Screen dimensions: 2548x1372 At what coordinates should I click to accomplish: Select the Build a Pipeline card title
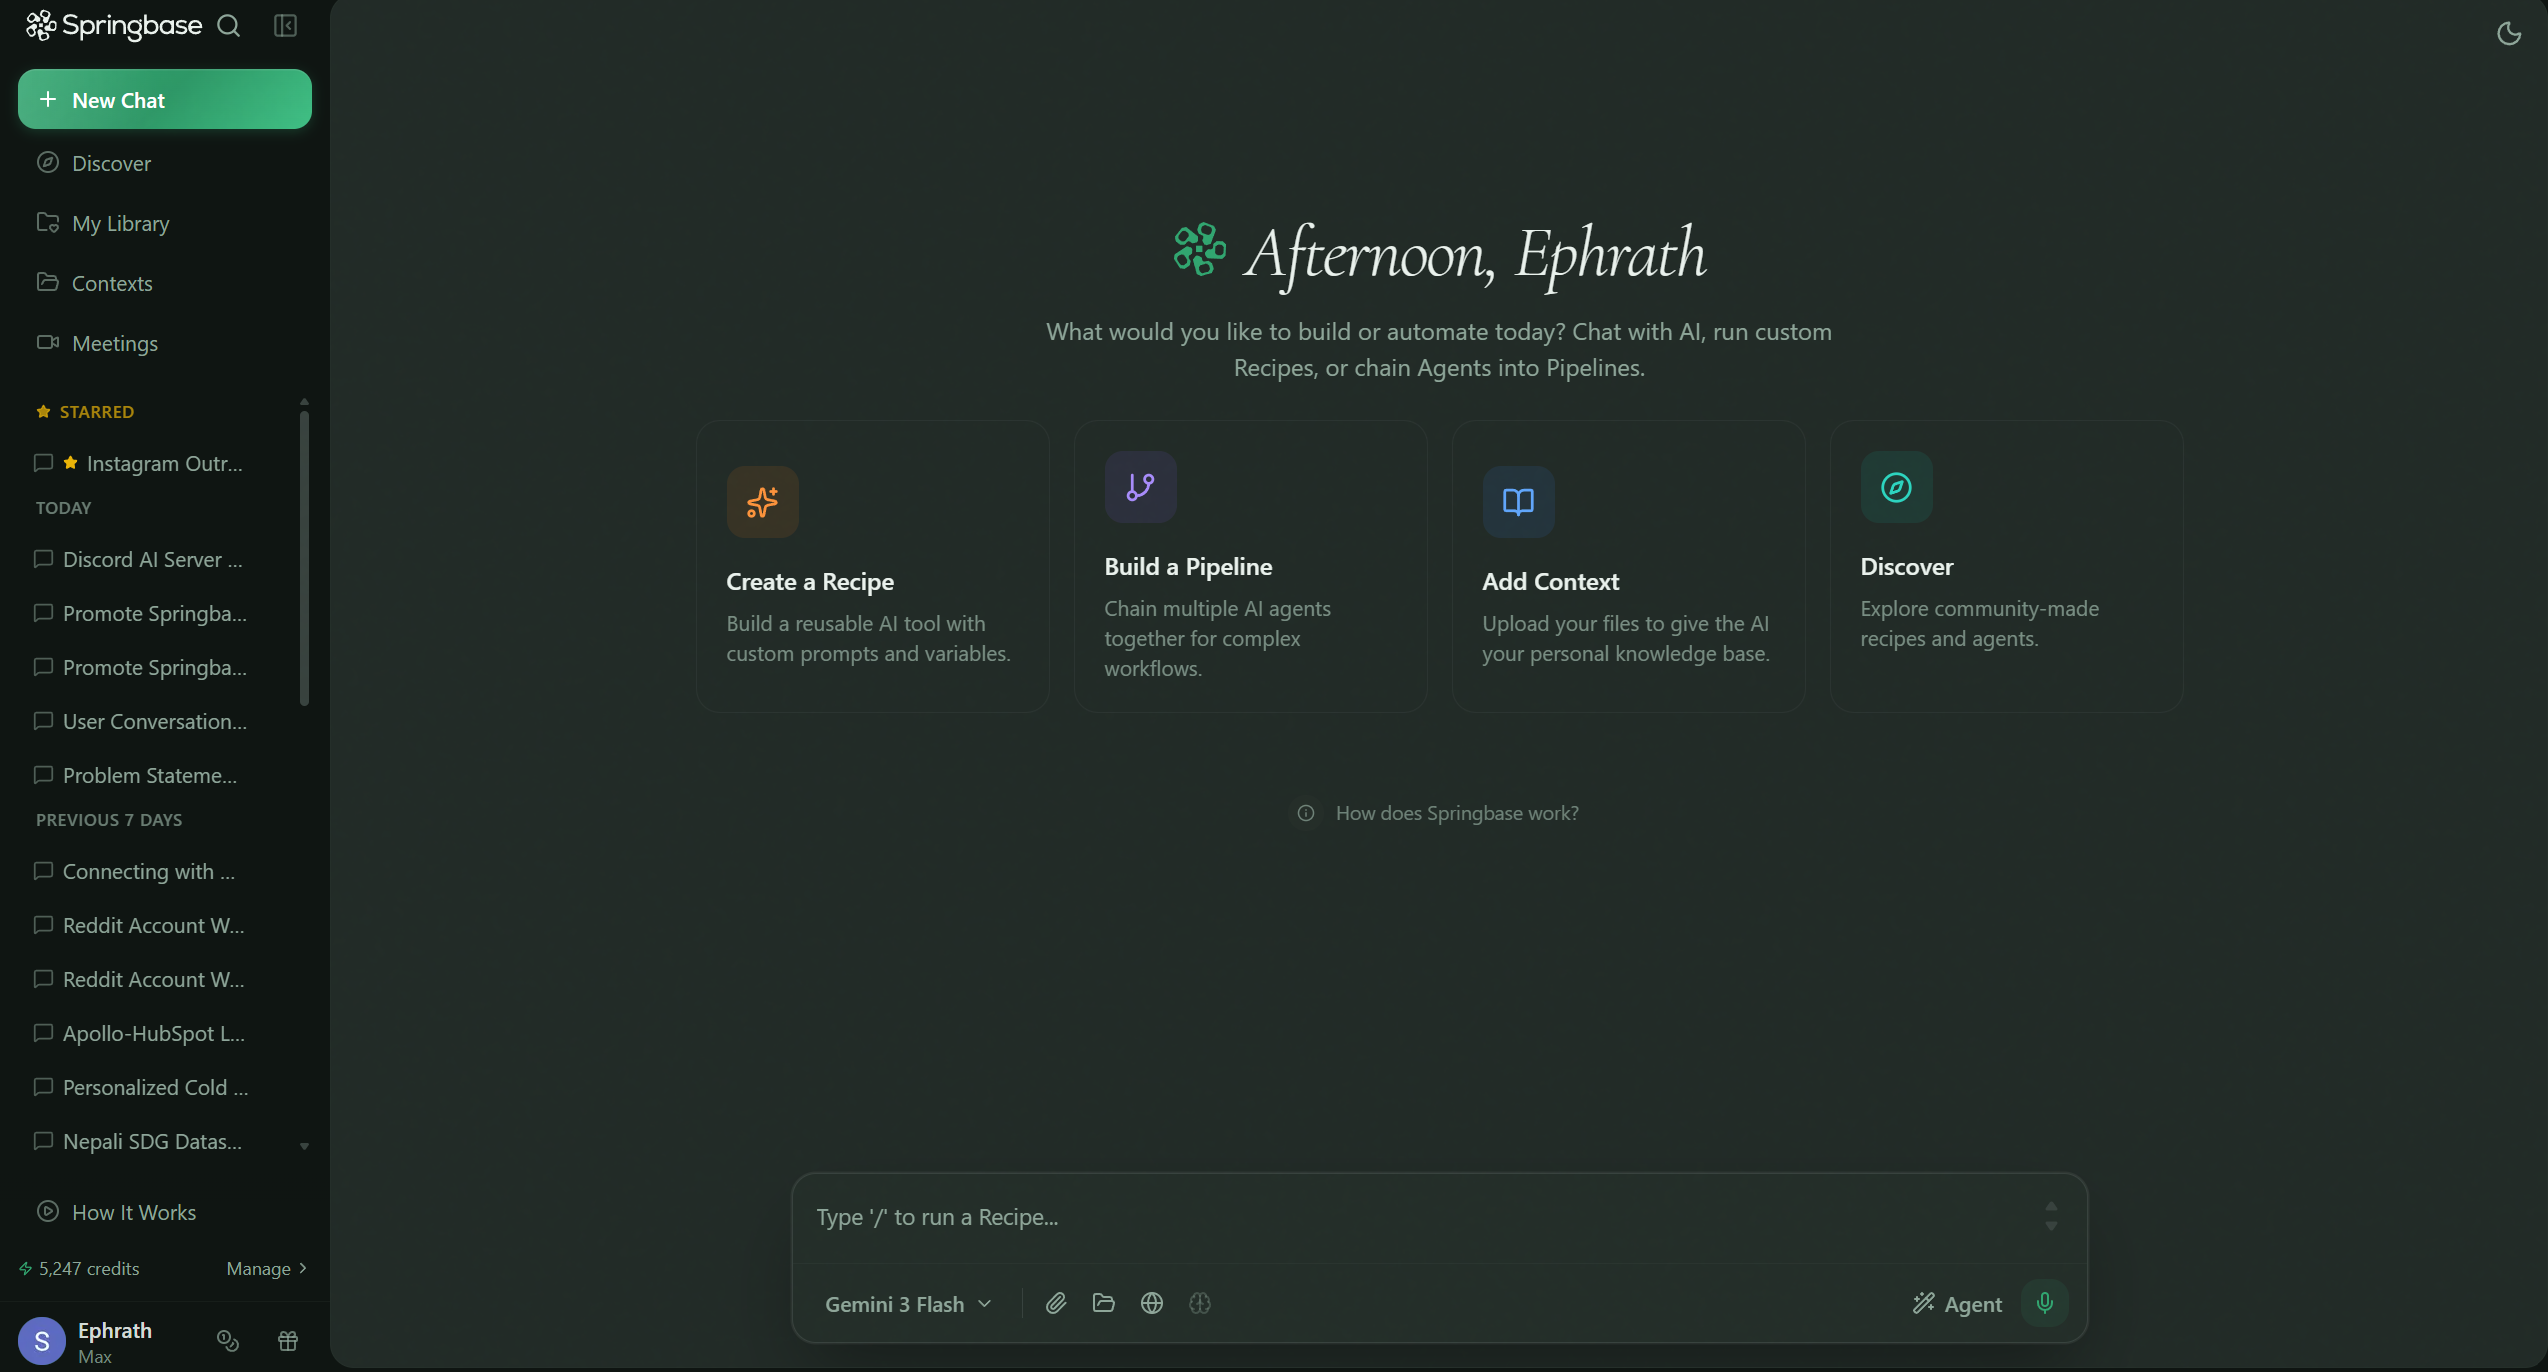(1188, 567)
